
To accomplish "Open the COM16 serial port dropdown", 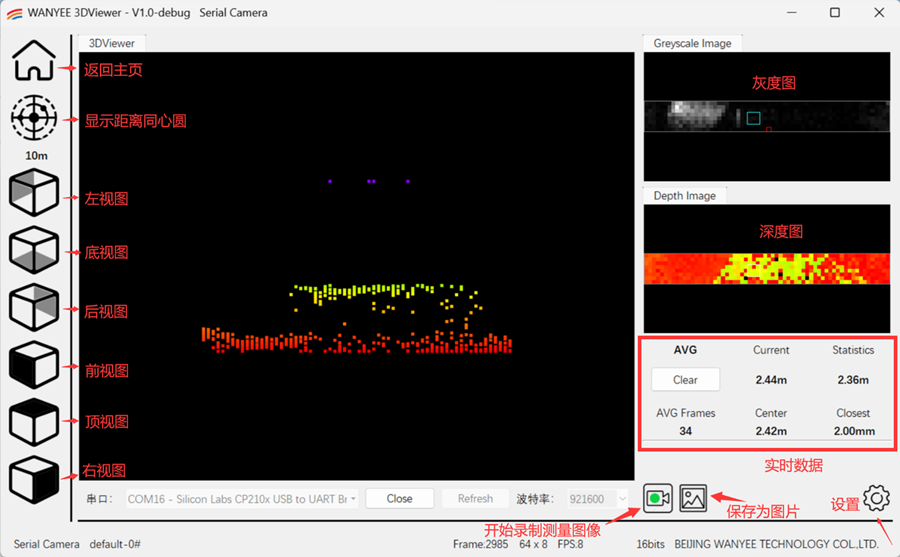I will click(x=242, y=498).
